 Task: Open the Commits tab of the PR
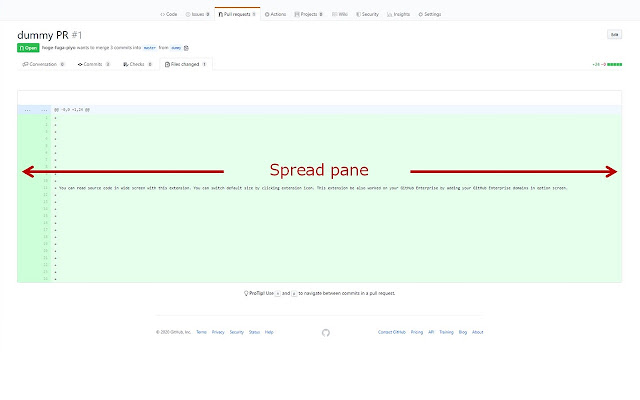[x=94, y=64]
